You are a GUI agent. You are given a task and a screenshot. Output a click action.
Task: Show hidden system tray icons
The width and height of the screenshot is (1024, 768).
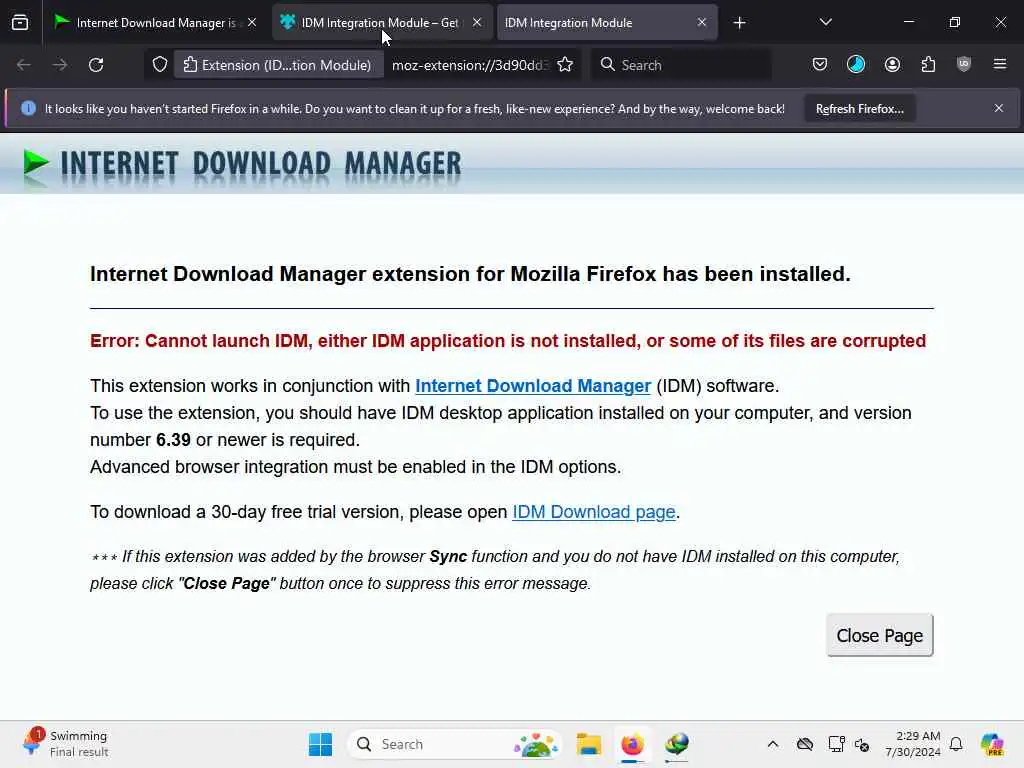click(773, 744)
